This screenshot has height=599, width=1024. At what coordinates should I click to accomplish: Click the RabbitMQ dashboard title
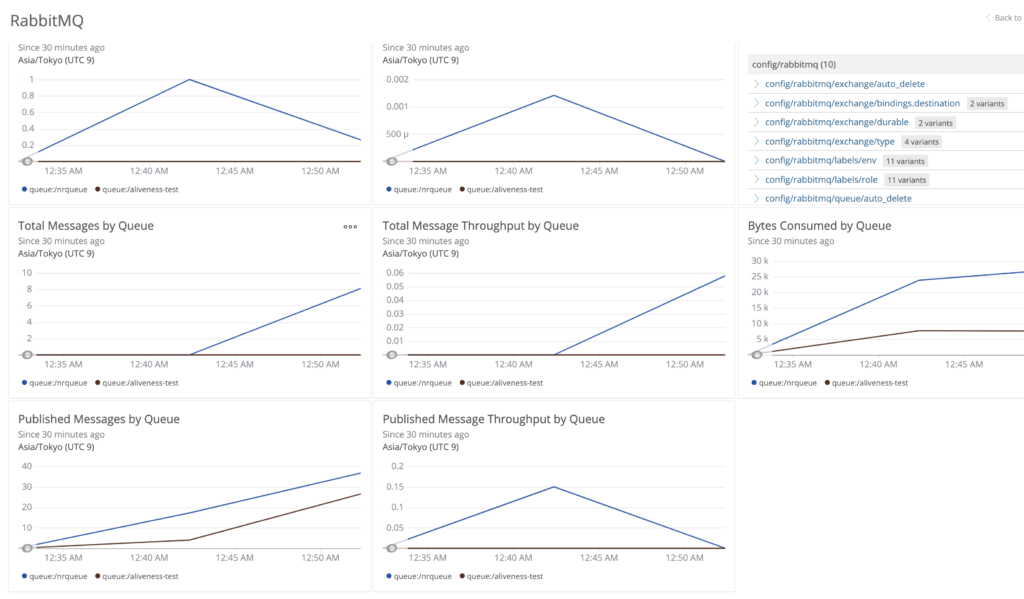point(47,20)
